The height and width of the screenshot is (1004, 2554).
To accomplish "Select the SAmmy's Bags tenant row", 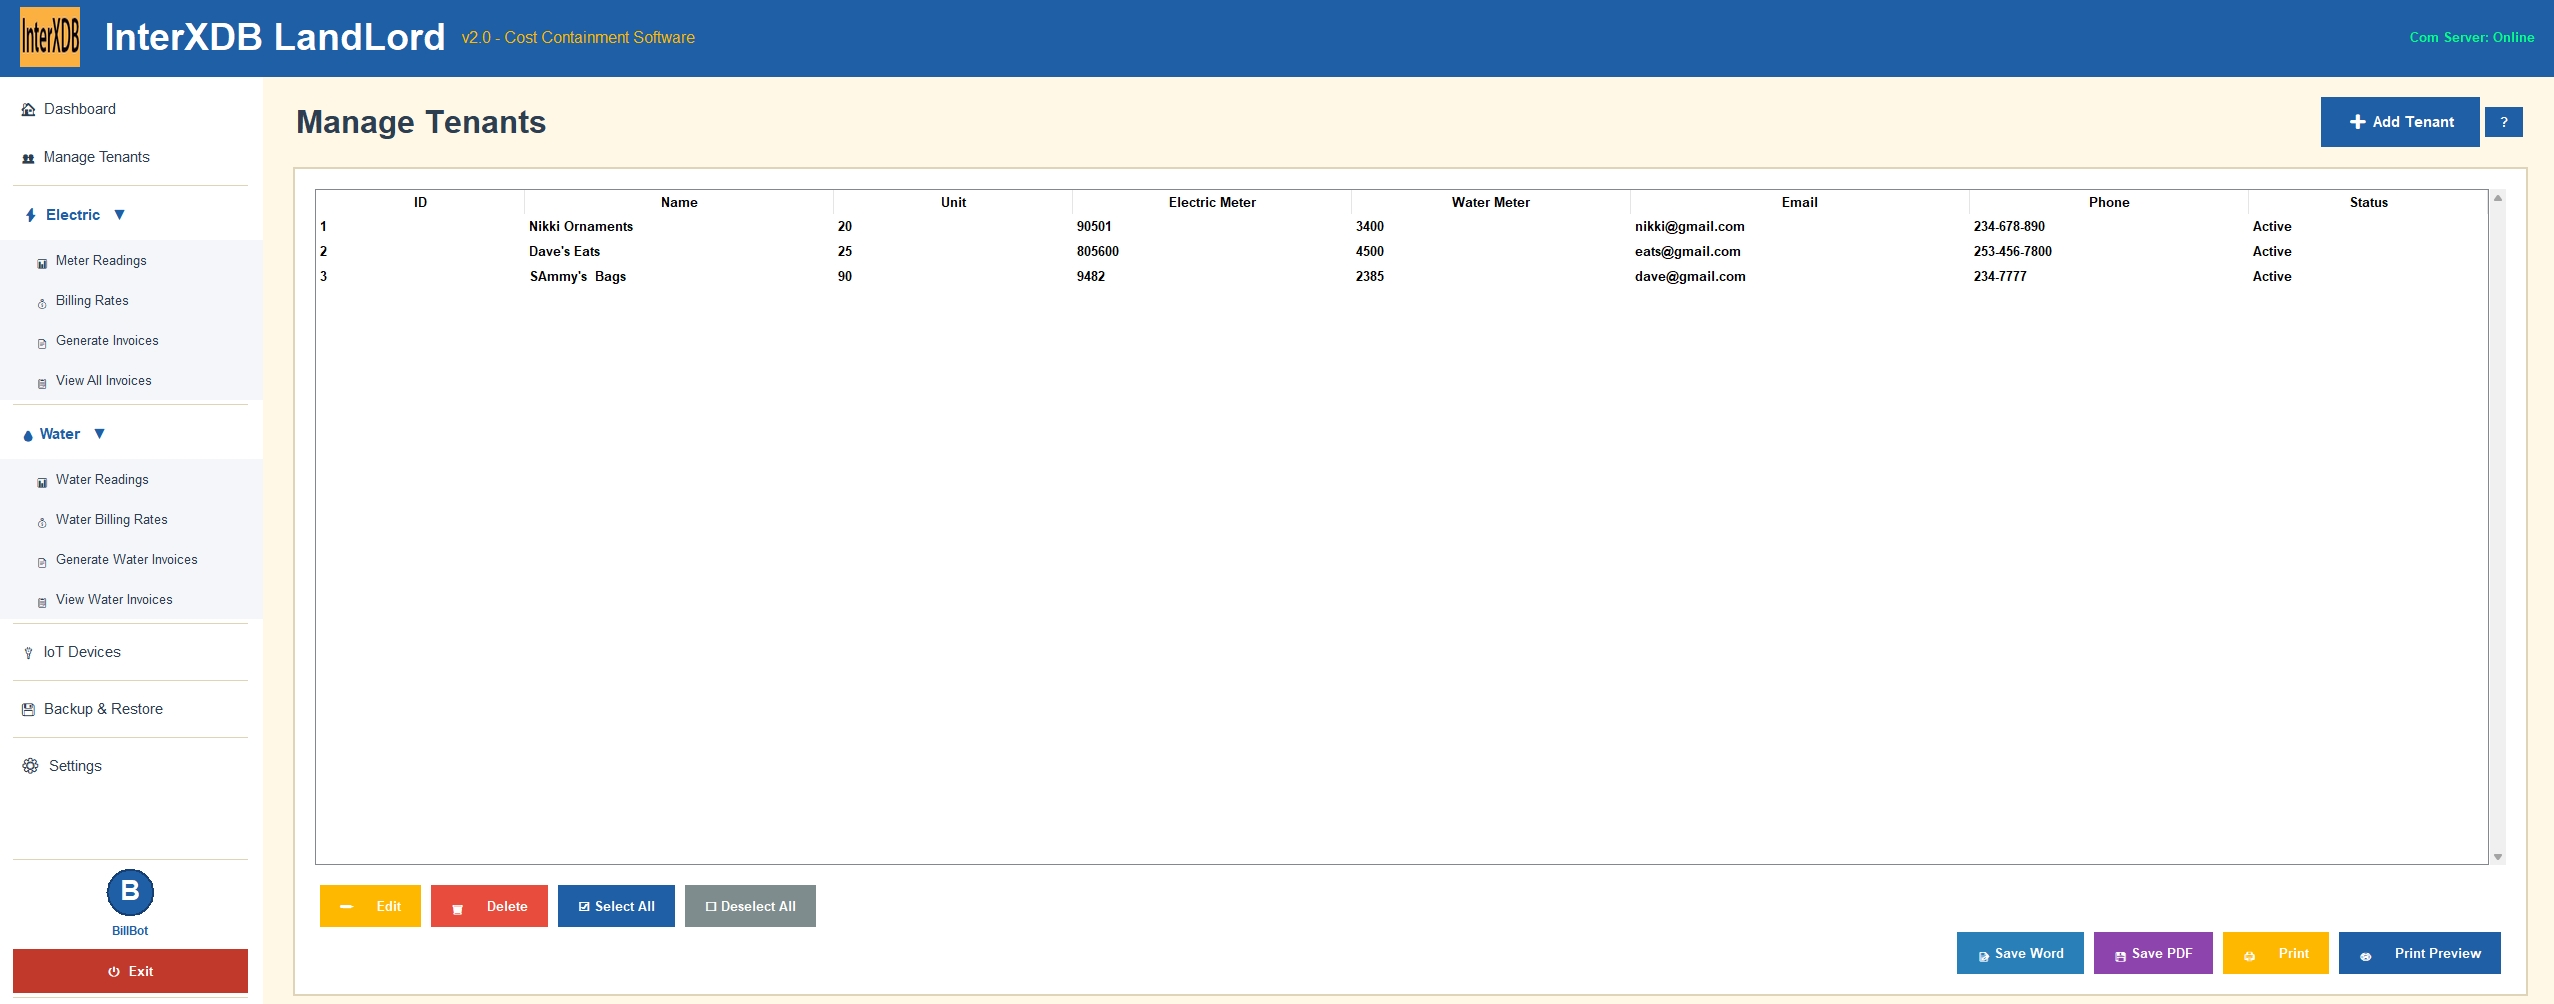I will pyautogui.click(x=1401, y=276).
